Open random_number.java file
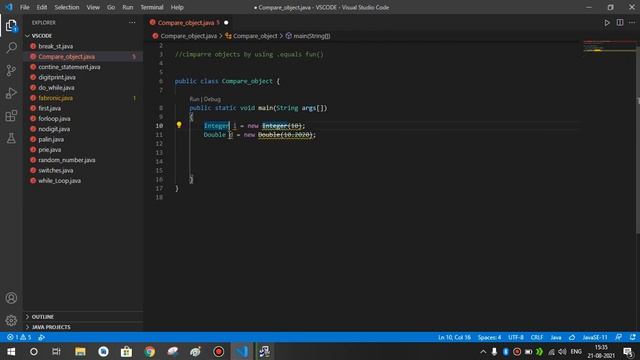The width and height of the screenshot is (640, 360). coord(67,160)
